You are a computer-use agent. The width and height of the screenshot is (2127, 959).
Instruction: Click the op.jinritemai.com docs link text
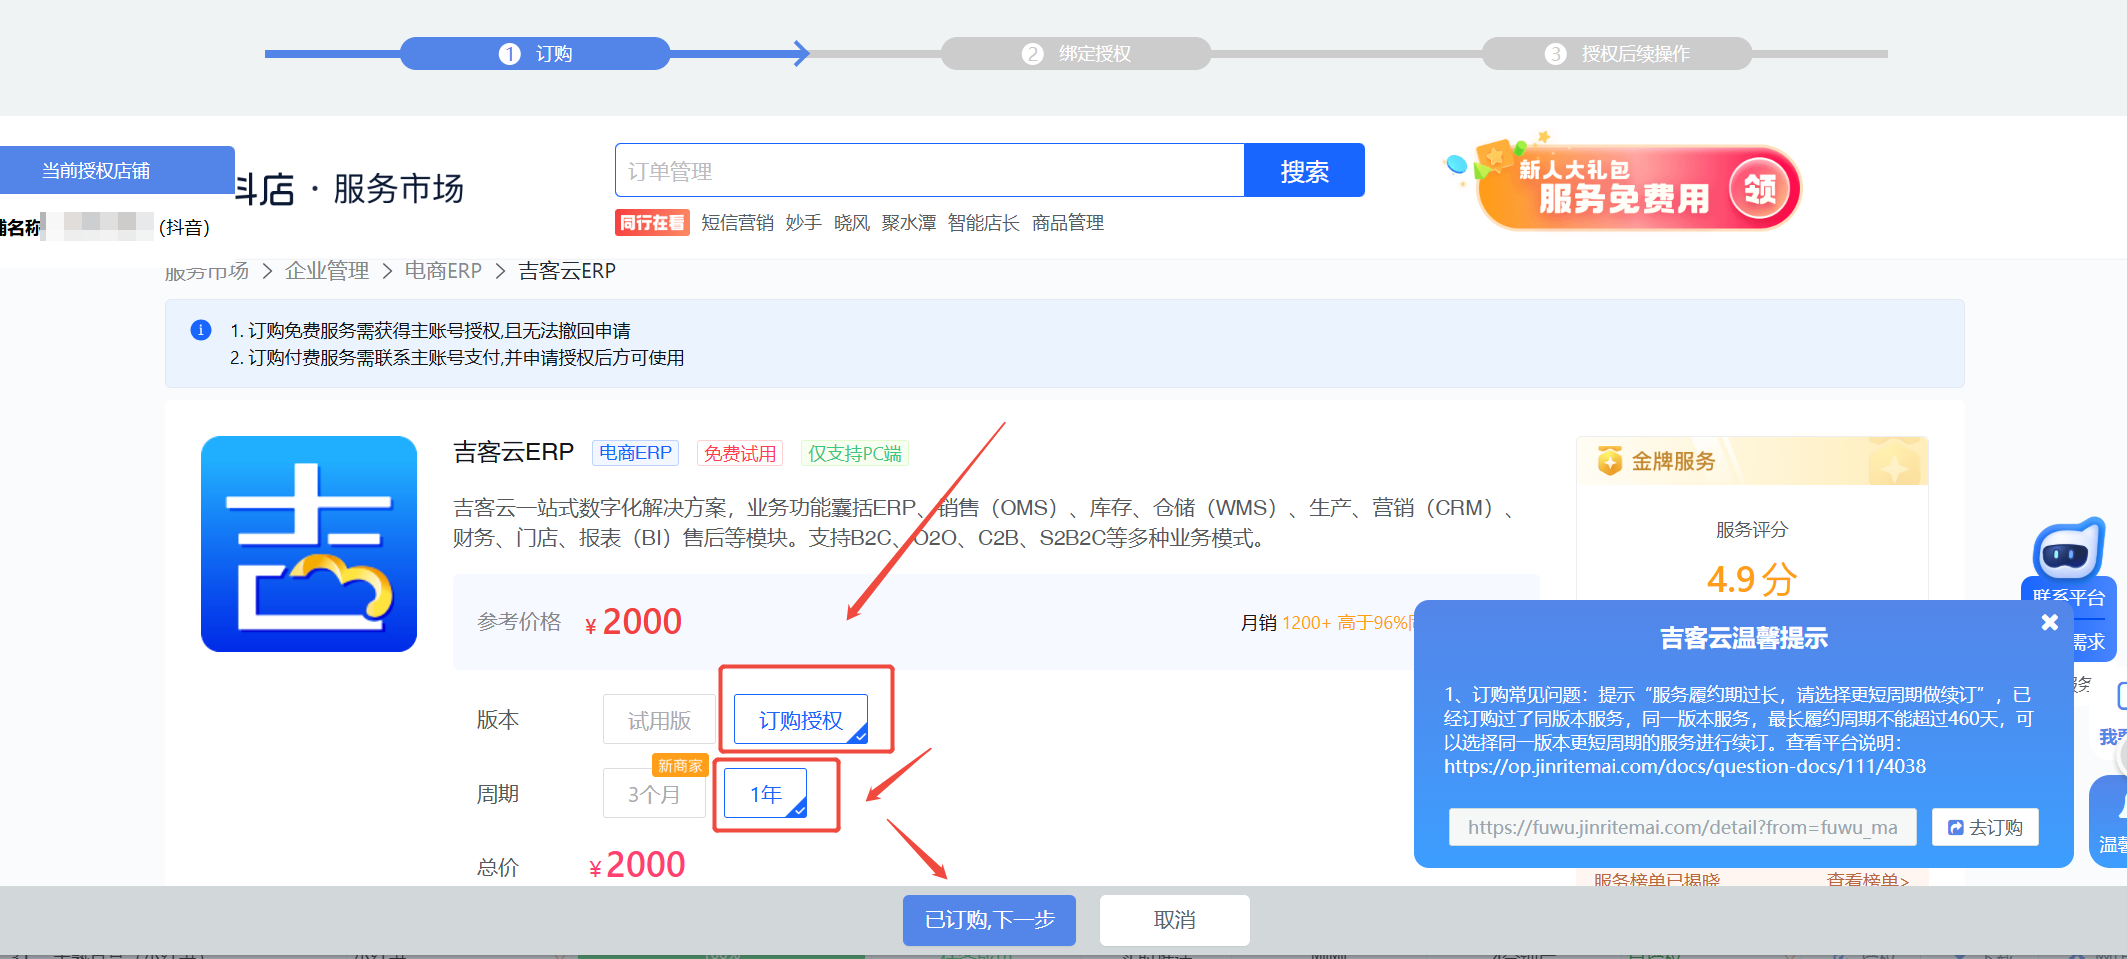[x=1684, y=767]
